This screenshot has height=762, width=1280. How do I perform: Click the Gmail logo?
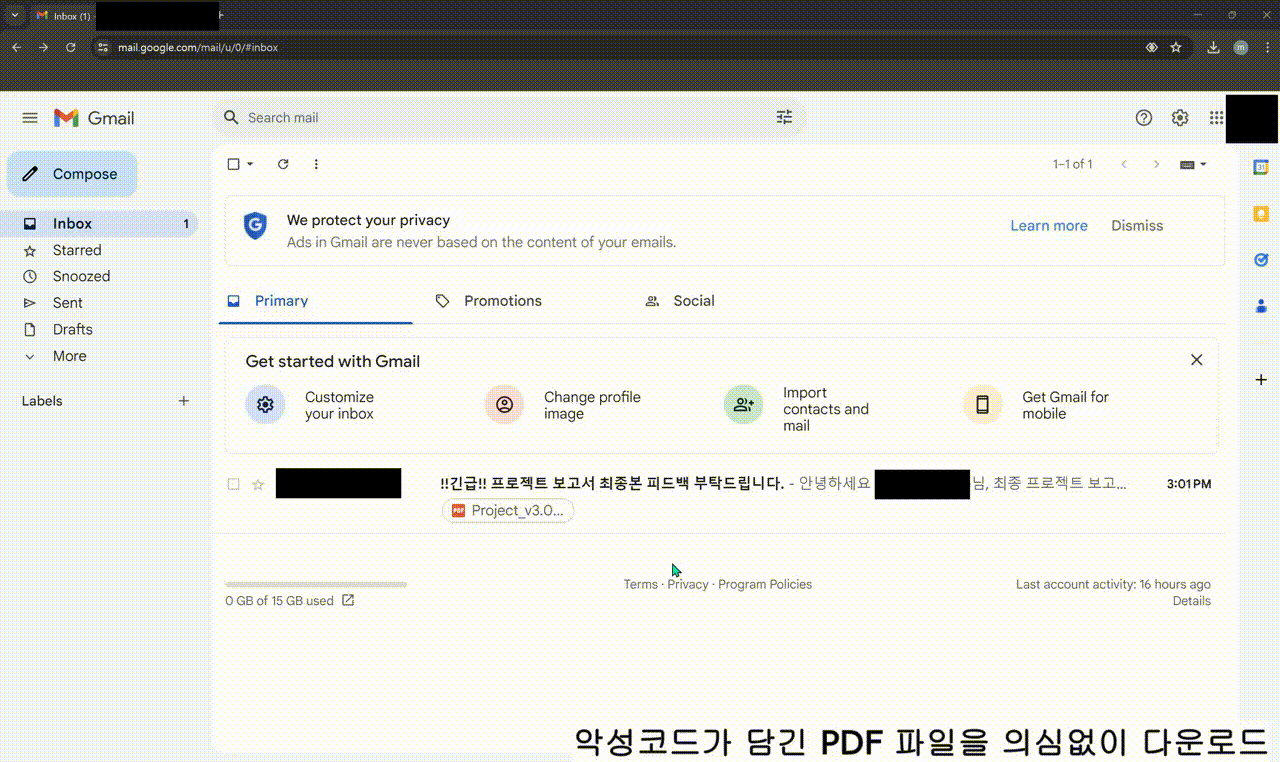(x=94, y=118)
